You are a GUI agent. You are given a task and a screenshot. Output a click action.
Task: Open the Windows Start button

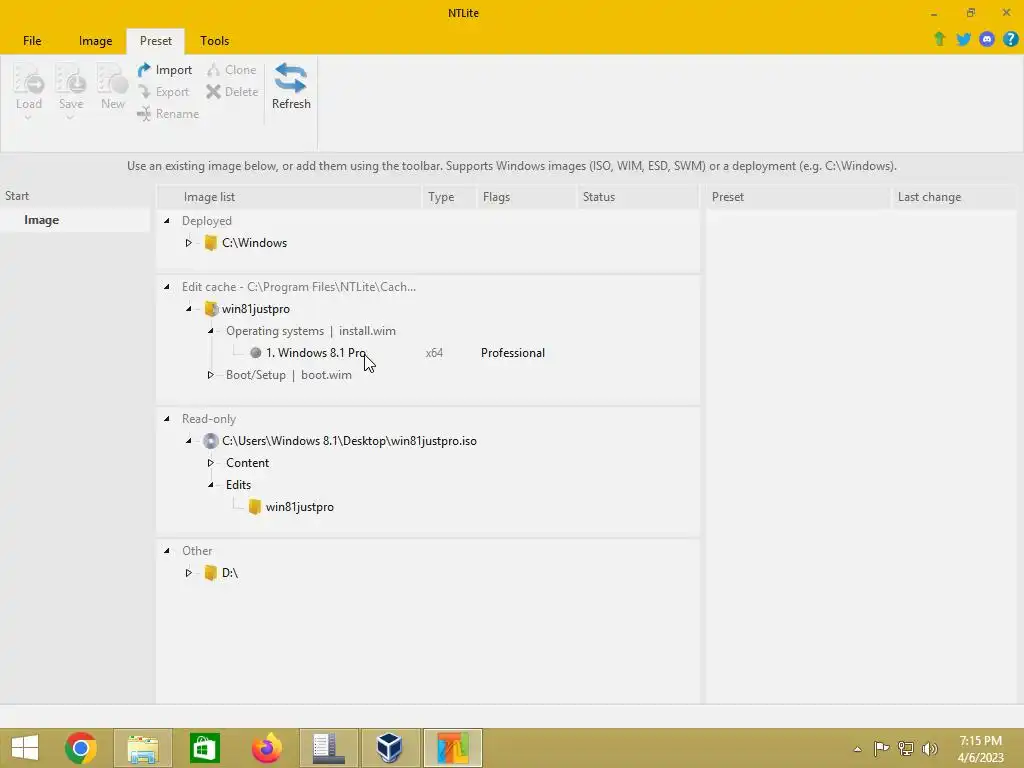25,748
